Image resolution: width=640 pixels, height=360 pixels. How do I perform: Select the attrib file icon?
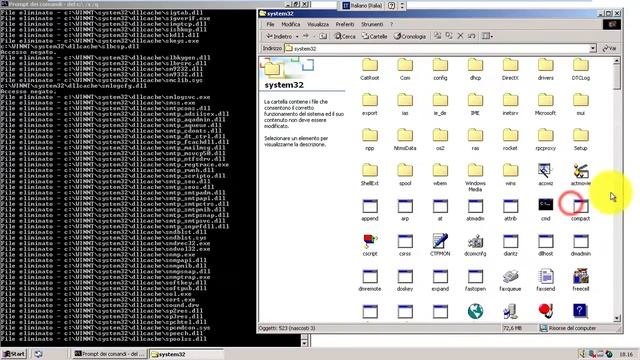(510, 209)
